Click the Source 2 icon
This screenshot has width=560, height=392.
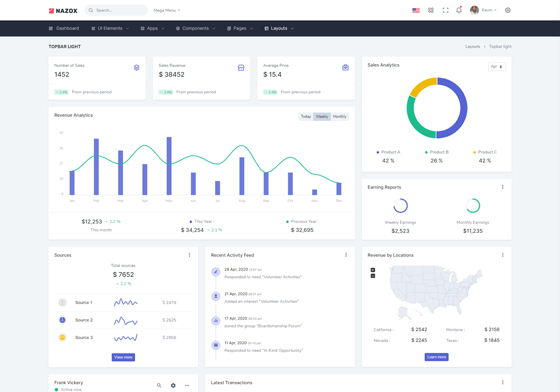(x=62, y=320)
